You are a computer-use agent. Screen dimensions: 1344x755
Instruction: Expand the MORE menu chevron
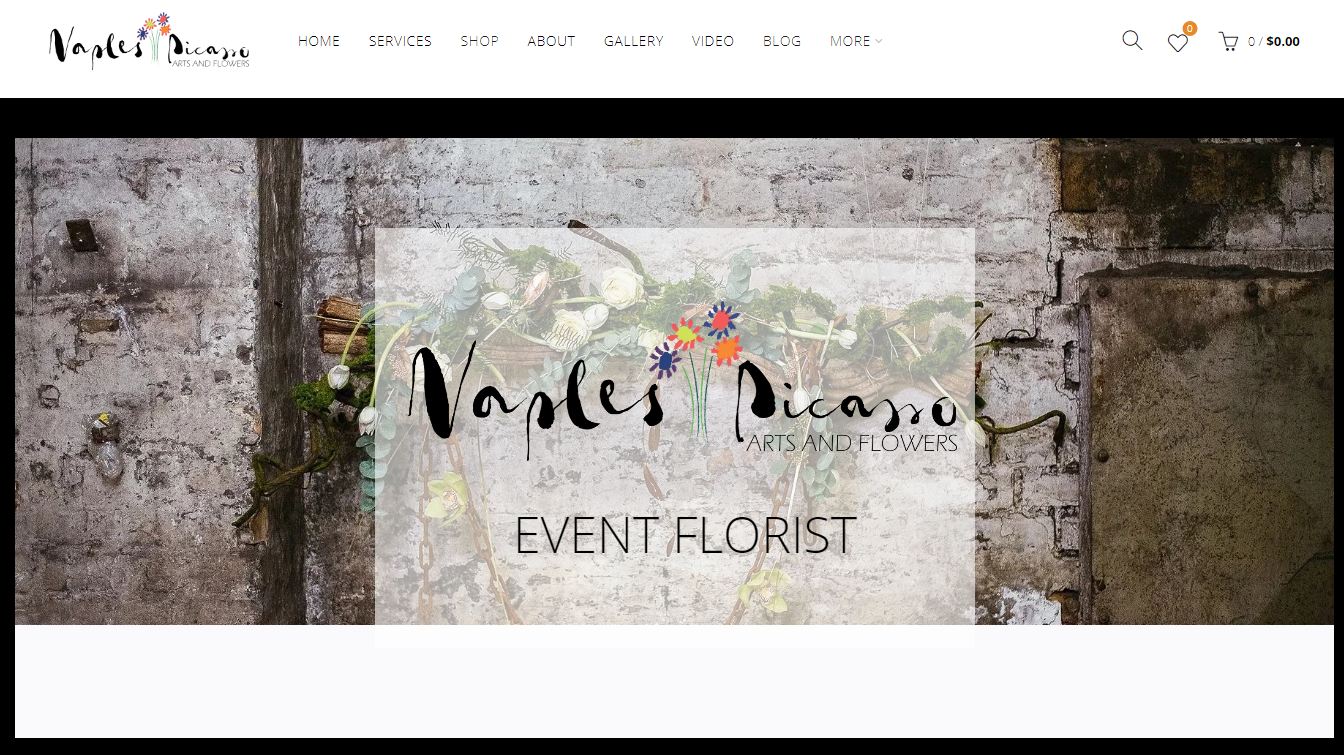pyautogui.click(x=879, y=41)
